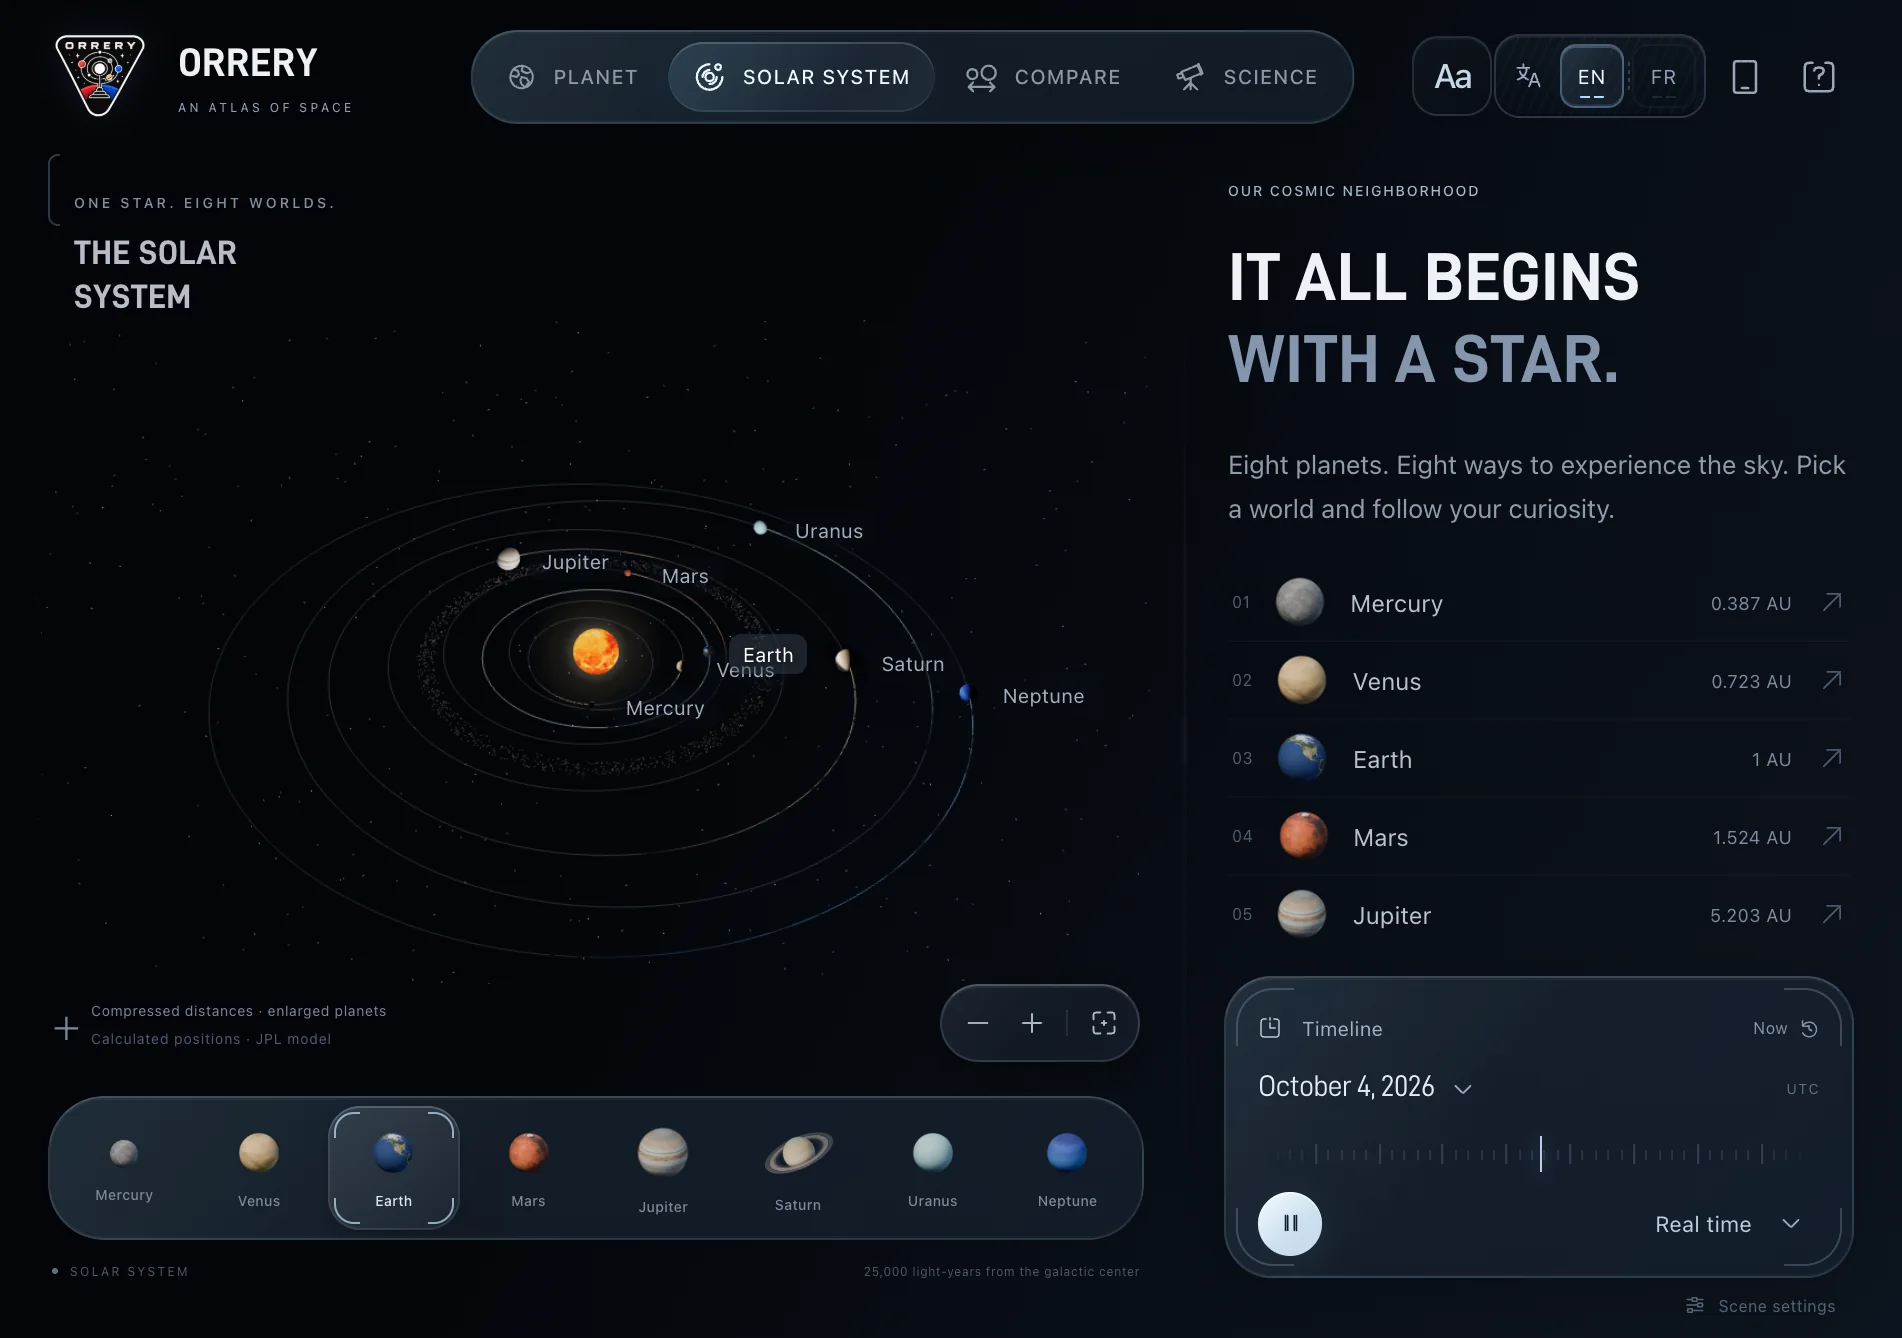The height and width of the screenshot is (1338, 1902).
Task: Choose Jupiter in the bottom planet dock
Action: pyautogui.click(x=663, y=1168)
